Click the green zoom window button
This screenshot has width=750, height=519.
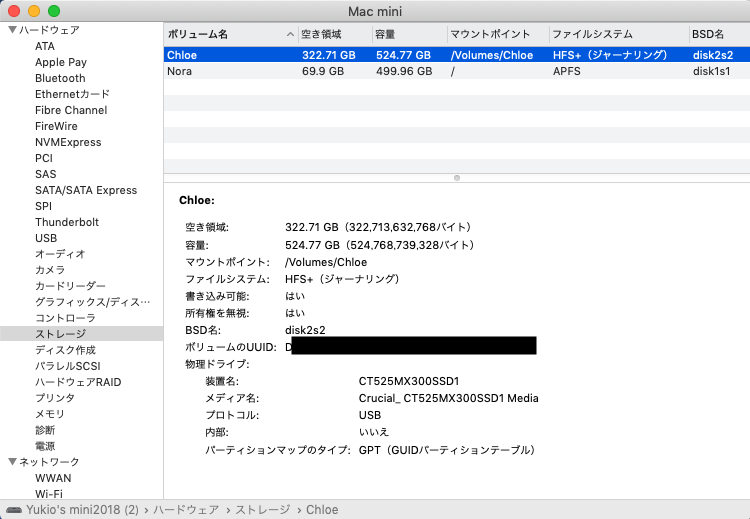click(x=54, y=11)
